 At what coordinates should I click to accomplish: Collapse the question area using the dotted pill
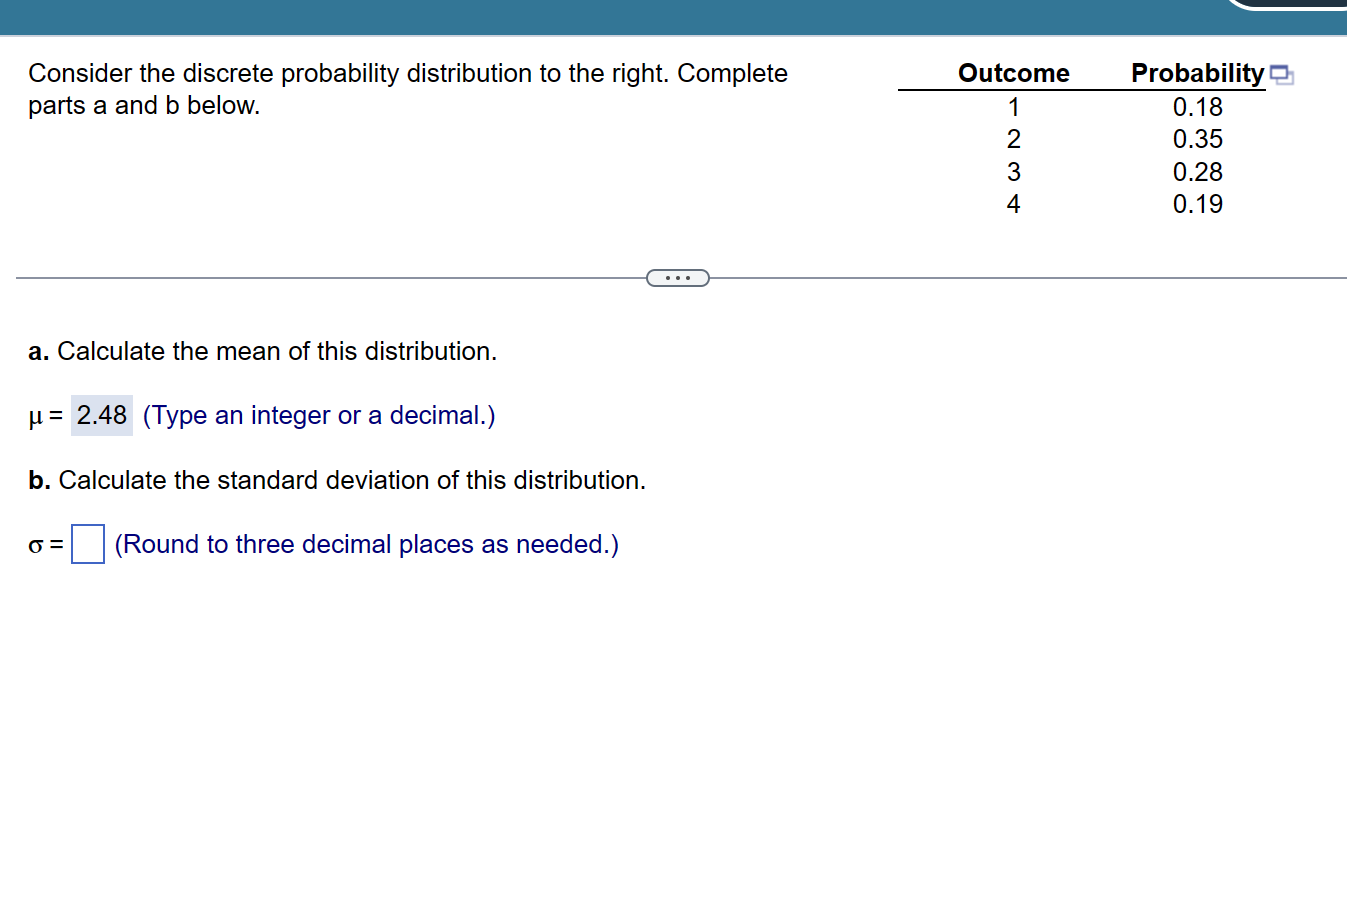(x=678, y=277)
